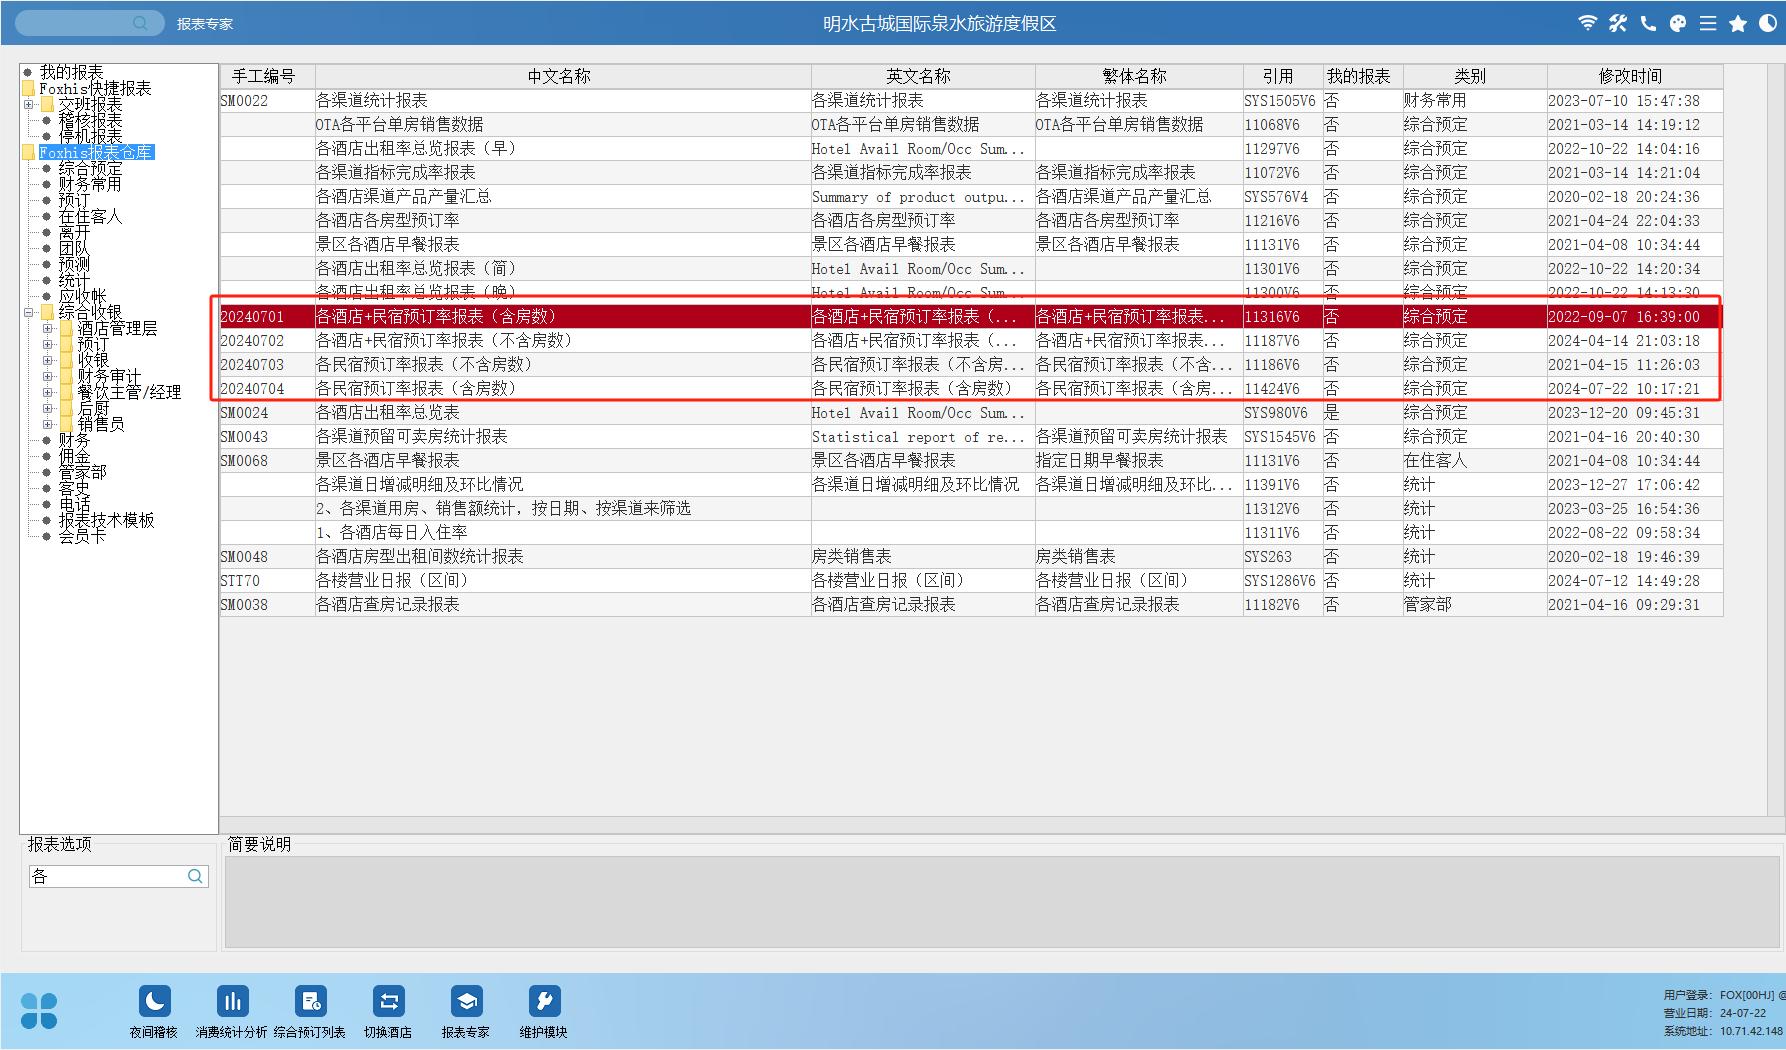This screenshot has height=1050, width=1786.
Task: Open the 统计 tree category
Action: [74, 280]
